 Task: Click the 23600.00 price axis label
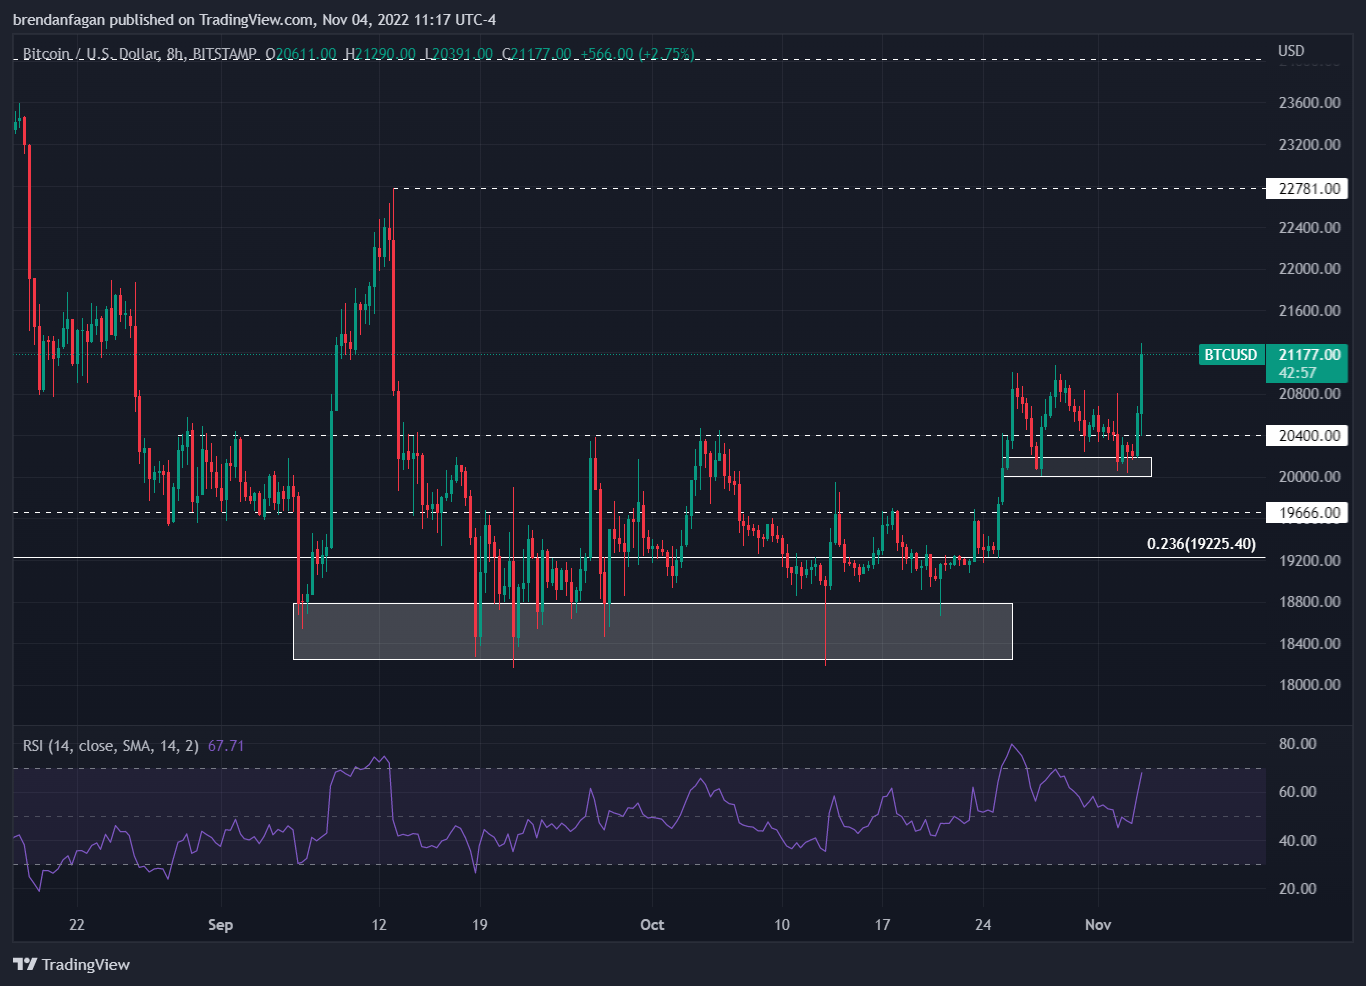1309,103
